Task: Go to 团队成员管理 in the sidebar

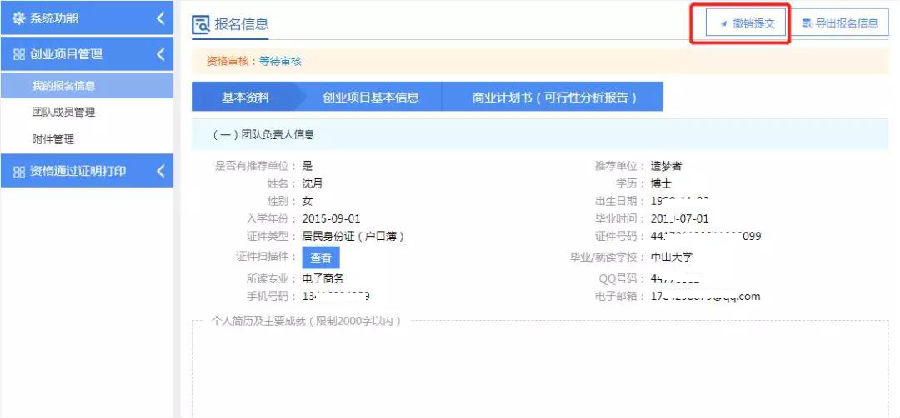Action: point(64,113)
